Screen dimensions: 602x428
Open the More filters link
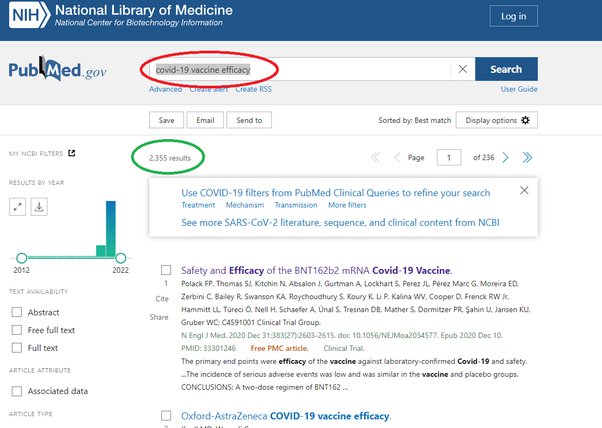[x=347, y=205]
